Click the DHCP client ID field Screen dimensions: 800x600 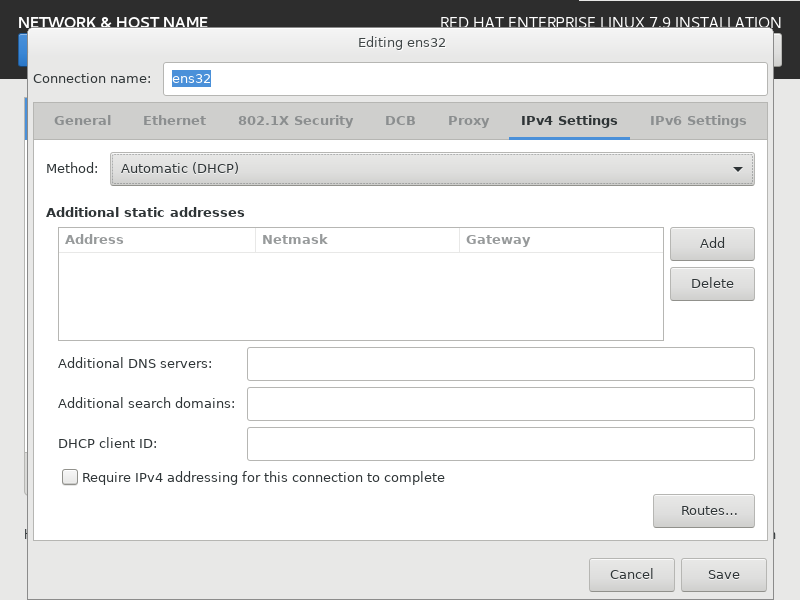pos(501,444)
